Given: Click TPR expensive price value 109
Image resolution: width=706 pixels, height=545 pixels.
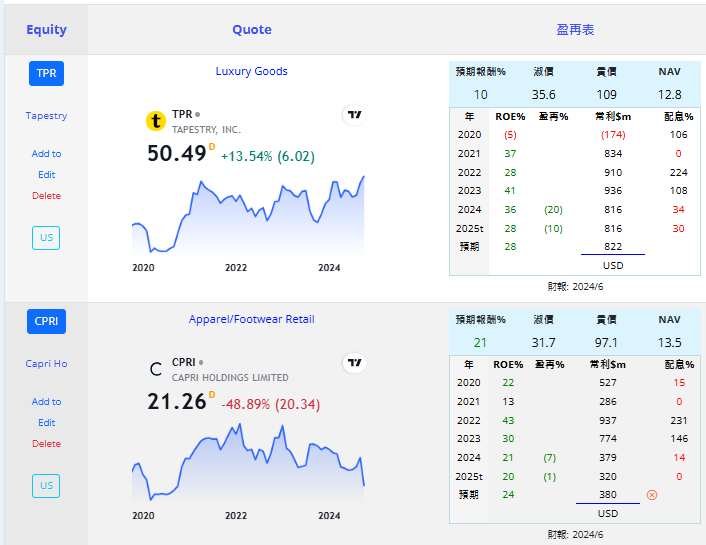Looking at the screenshot, I should 606,95.
